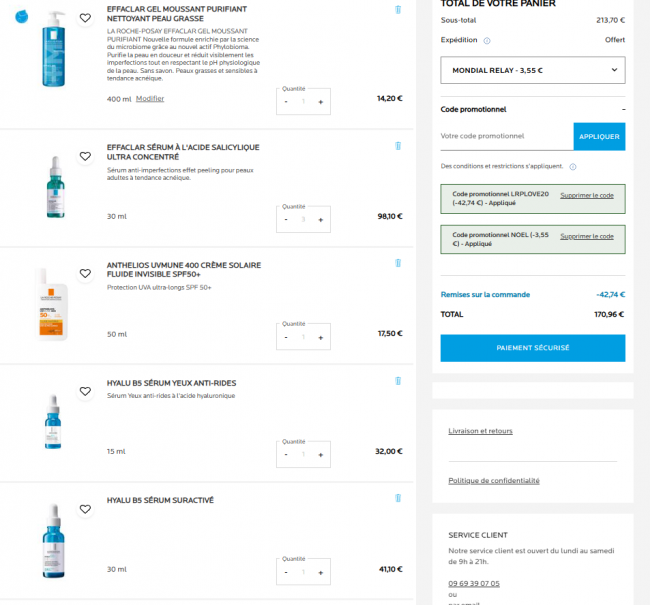Image resolution: width=650 pixels, height=605 pixels.
Task: Delete Effaclar Gel Moussant from cart
Action: [398, 10]
